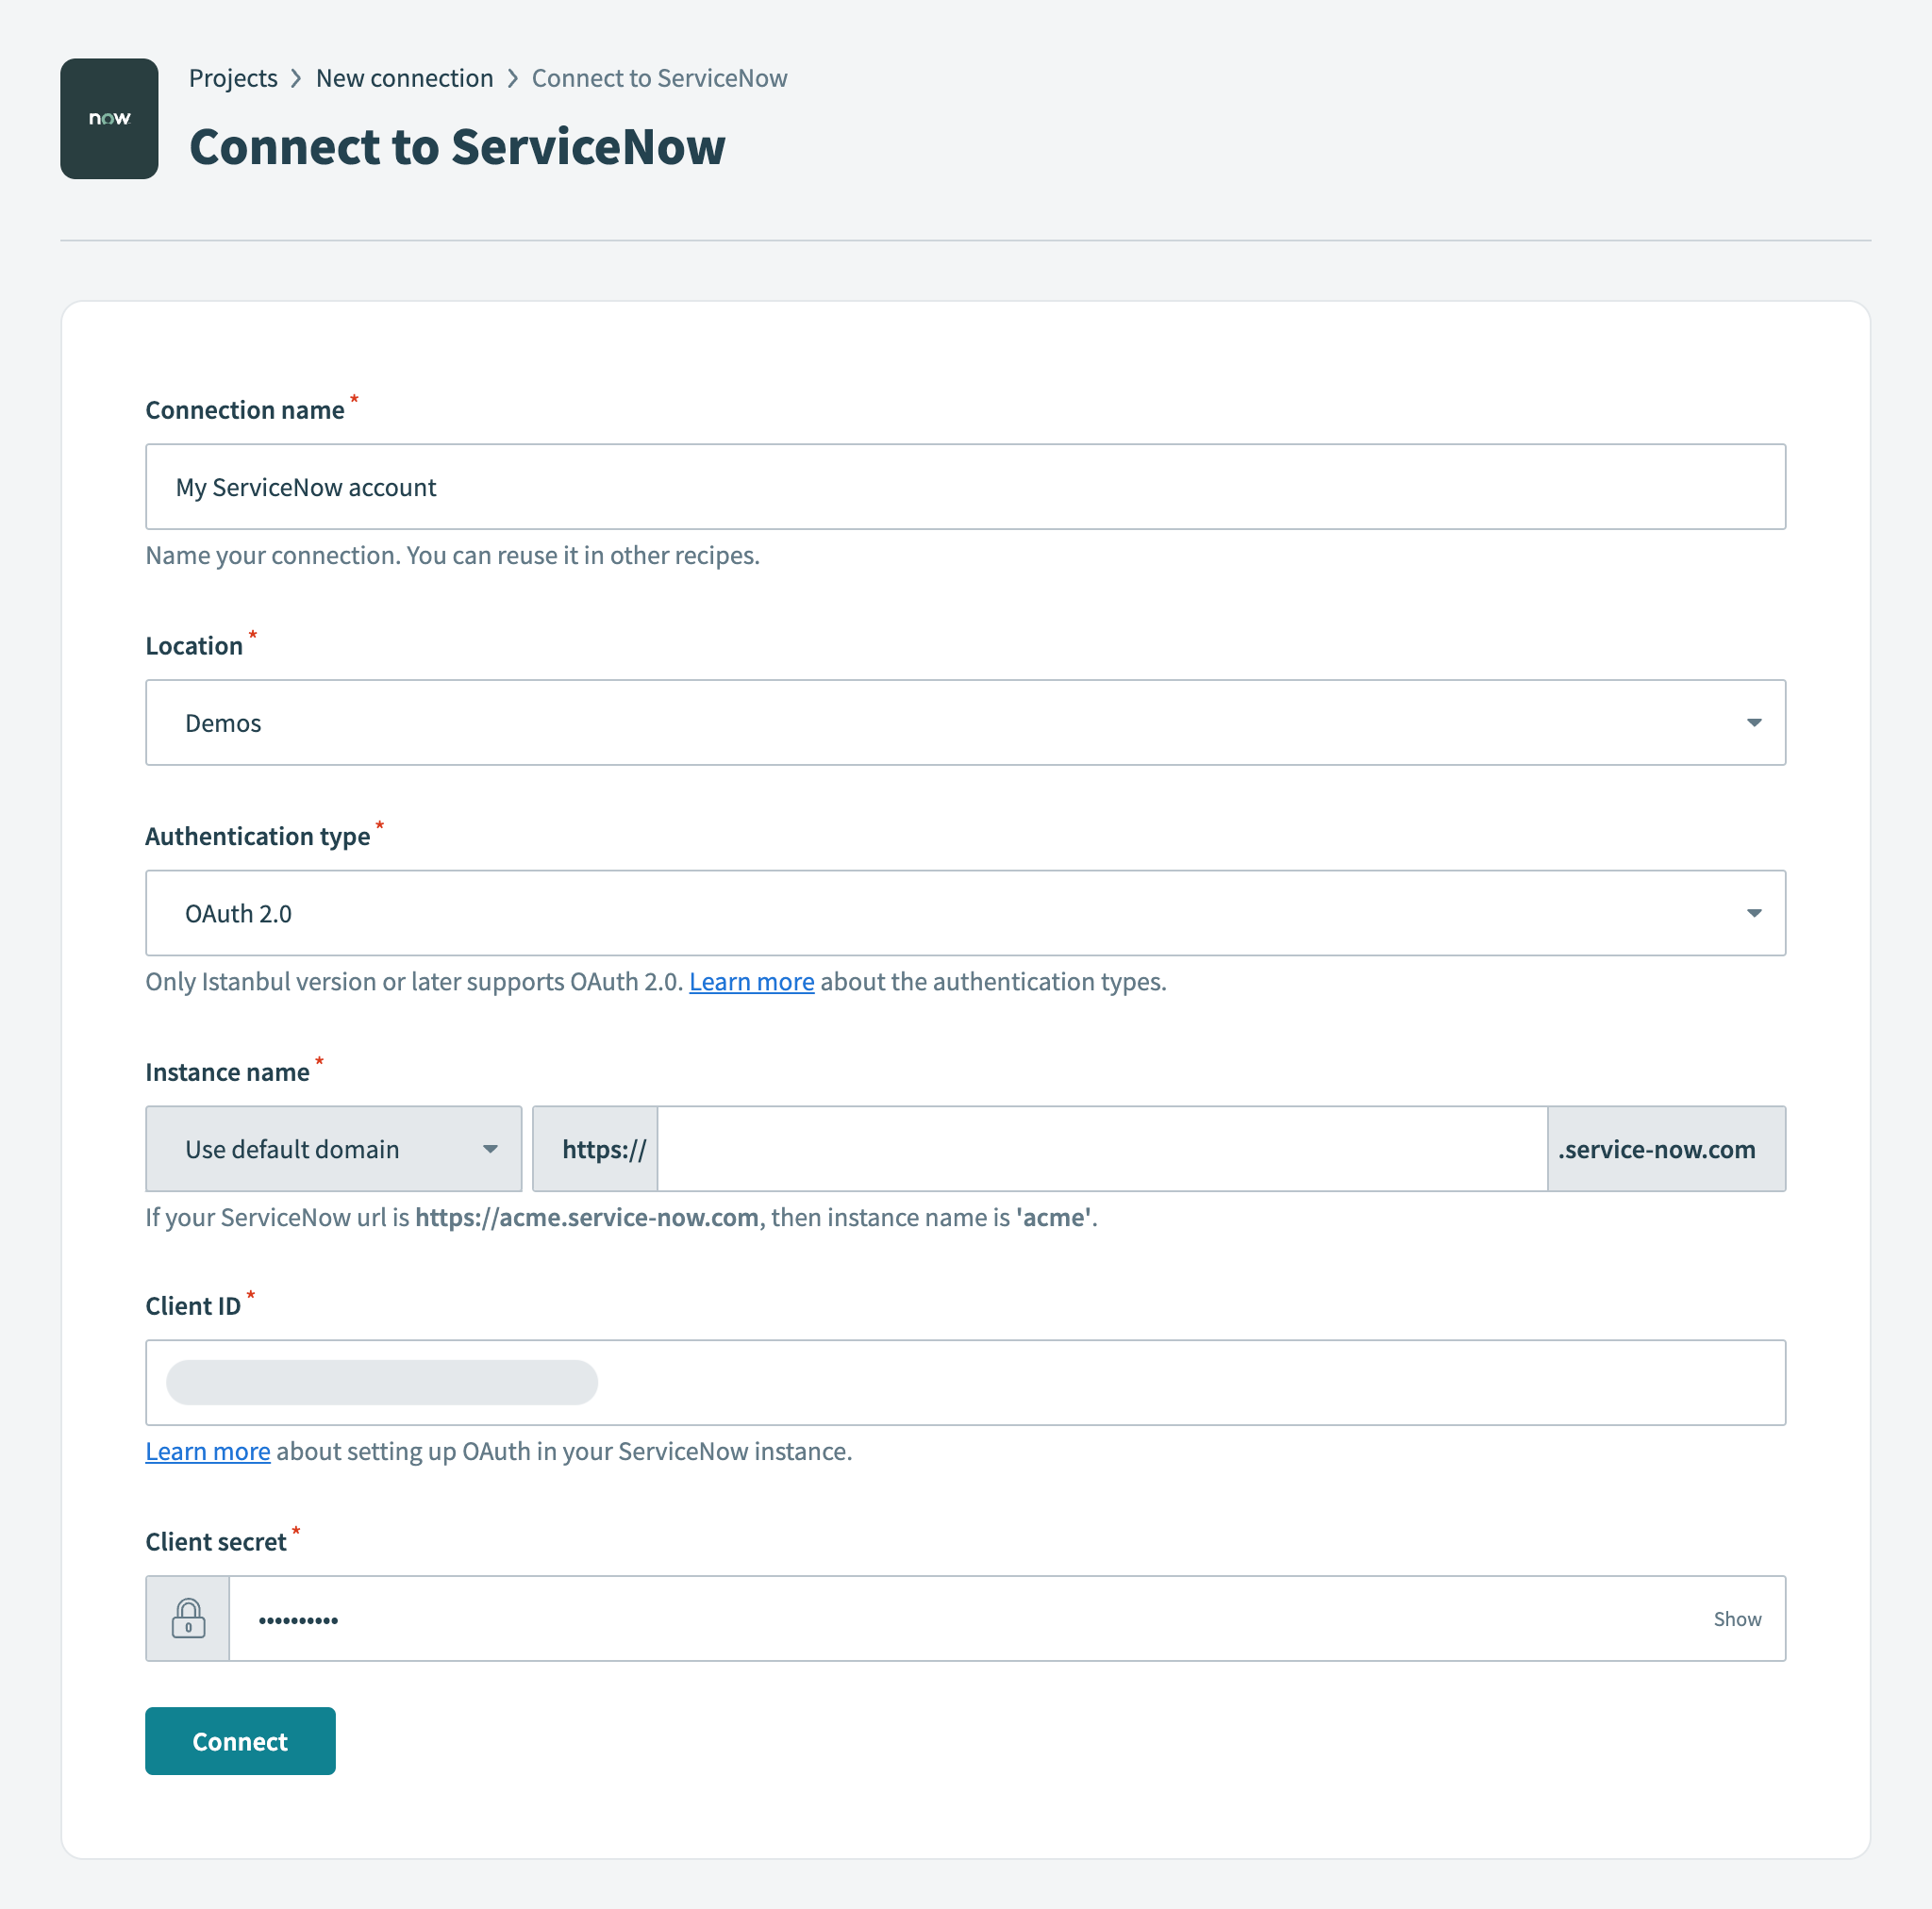Open the Authentication type dropdown arrow
This screenshot has height=1909, width=1932.
pyautogui.click(x=1755, y=912)
